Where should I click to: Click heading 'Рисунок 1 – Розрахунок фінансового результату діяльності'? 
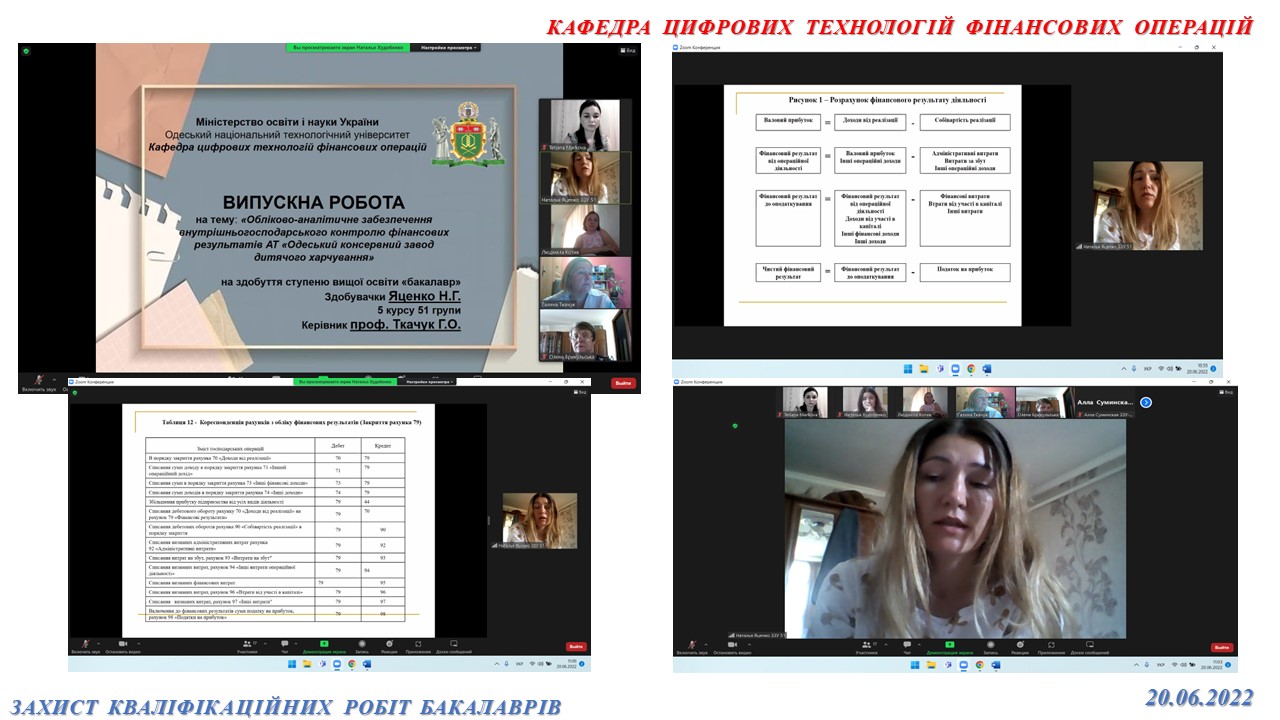point(887,100)
